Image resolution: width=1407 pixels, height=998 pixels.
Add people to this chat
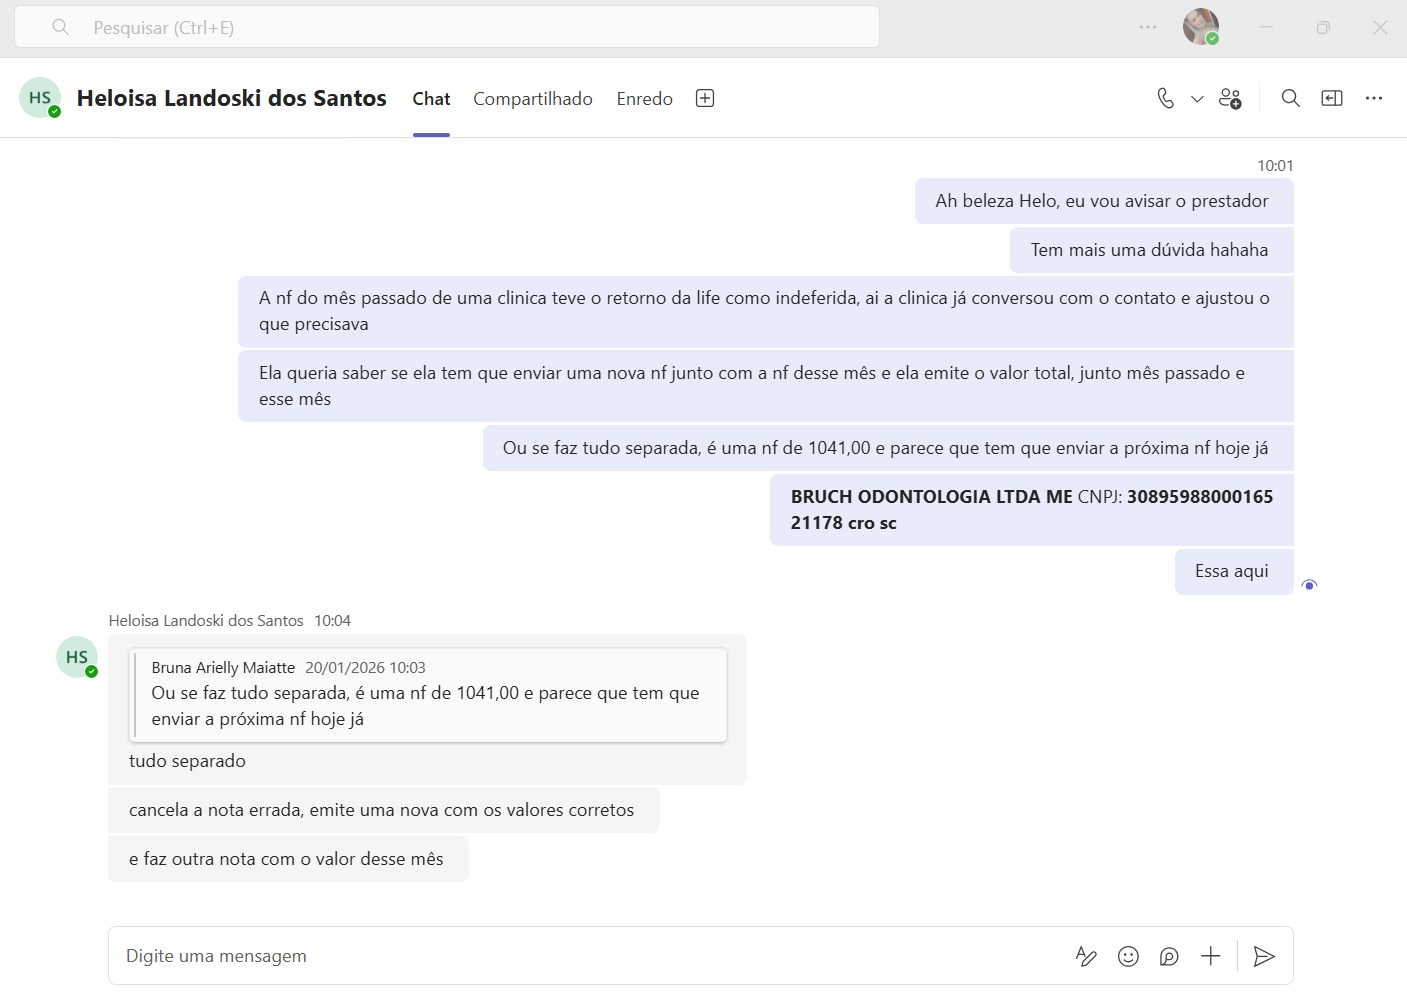[1230, 98]
